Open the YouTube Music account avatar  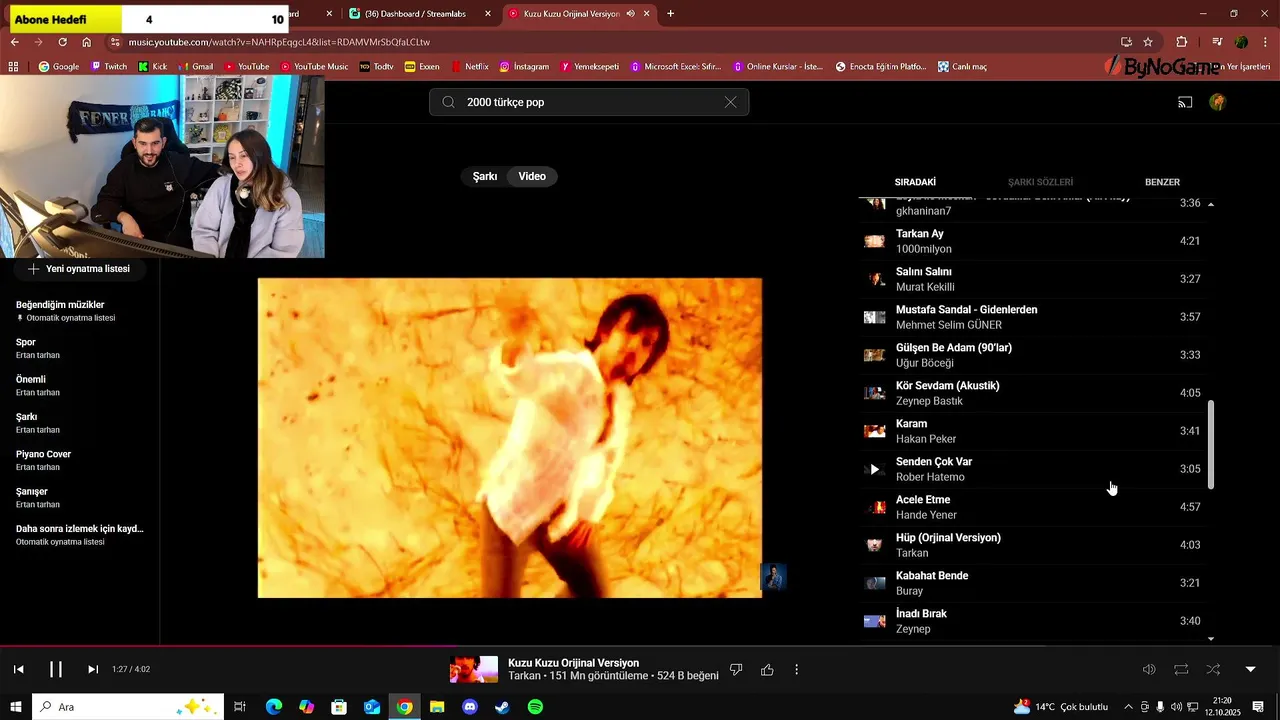pos(1217,102)
